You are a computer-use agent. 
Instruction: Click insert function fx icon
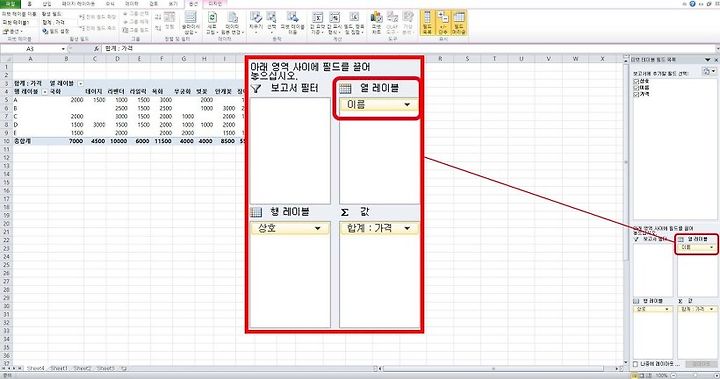[96, 48]
